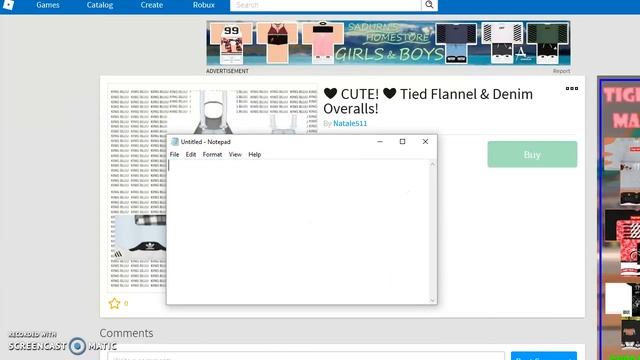
Task: Go to the Create section
Action: coord(151,5)
